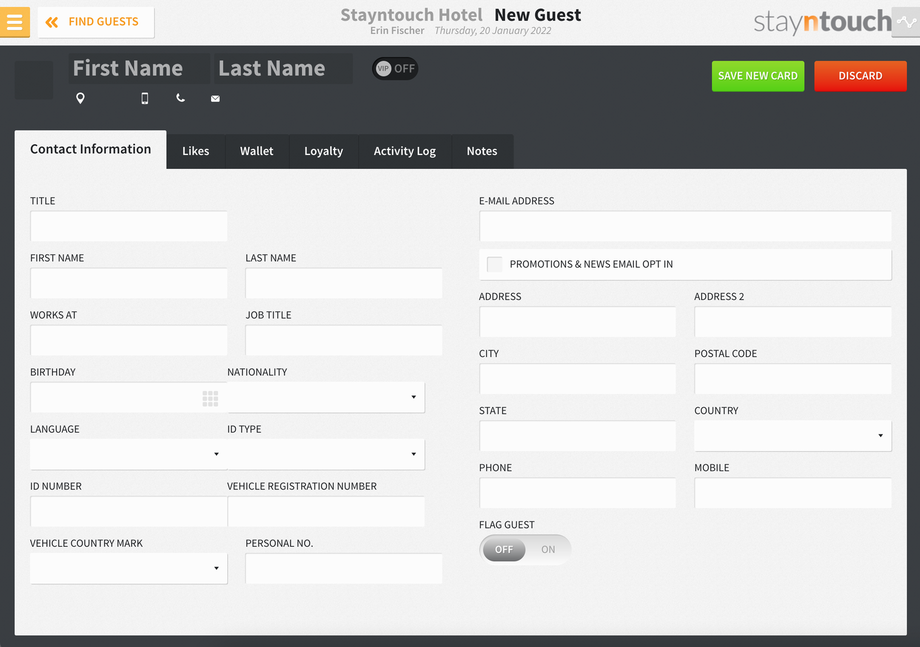Click the guest avatar placeholder

(34, 80)
